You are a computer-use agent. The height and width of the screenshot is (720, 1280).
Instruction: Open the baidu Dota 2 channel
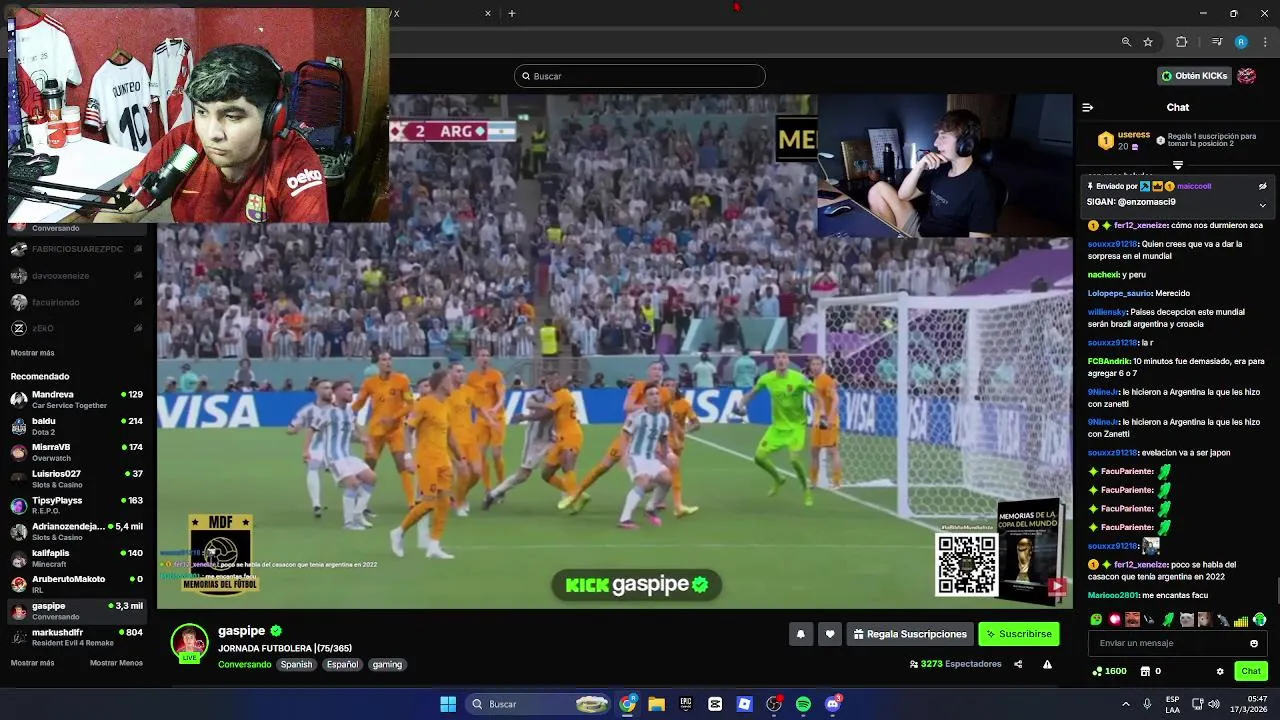[76, 426]
